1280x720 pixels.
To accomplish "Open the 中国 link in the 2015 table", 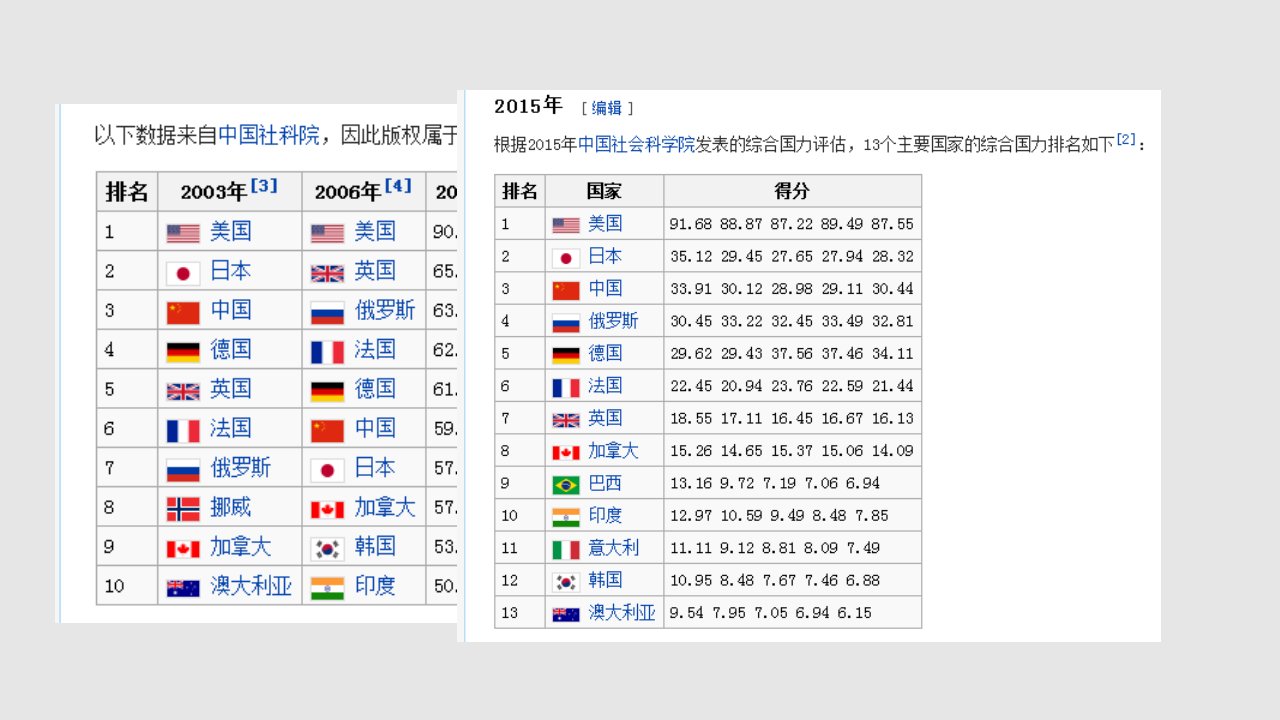I will pos(604,290).
